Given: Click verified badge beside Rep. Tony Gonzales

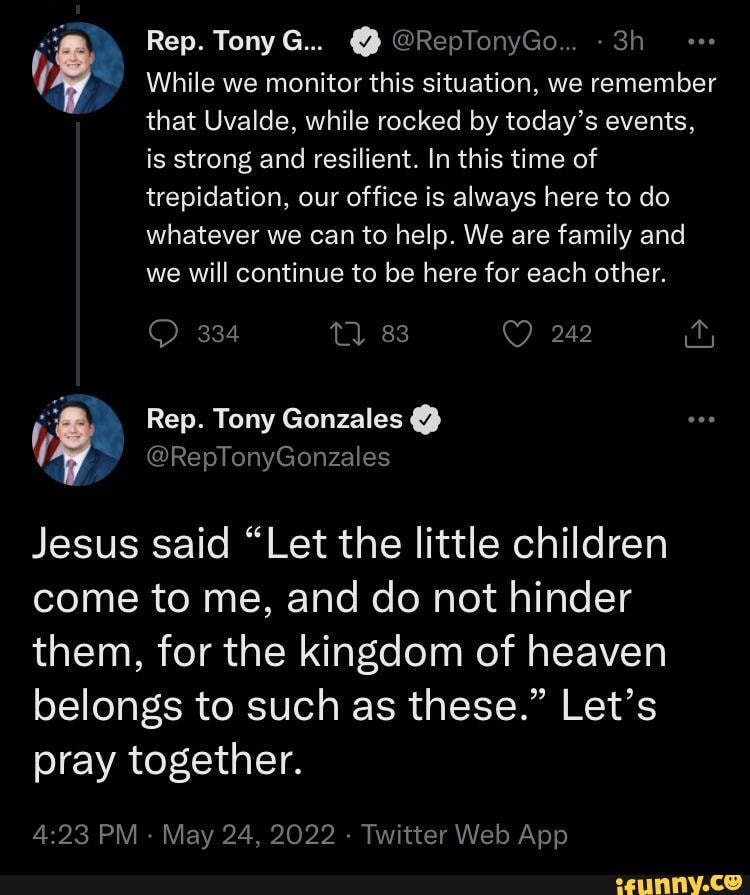Looking at the screenshot, I should click(x=426, y=420).
